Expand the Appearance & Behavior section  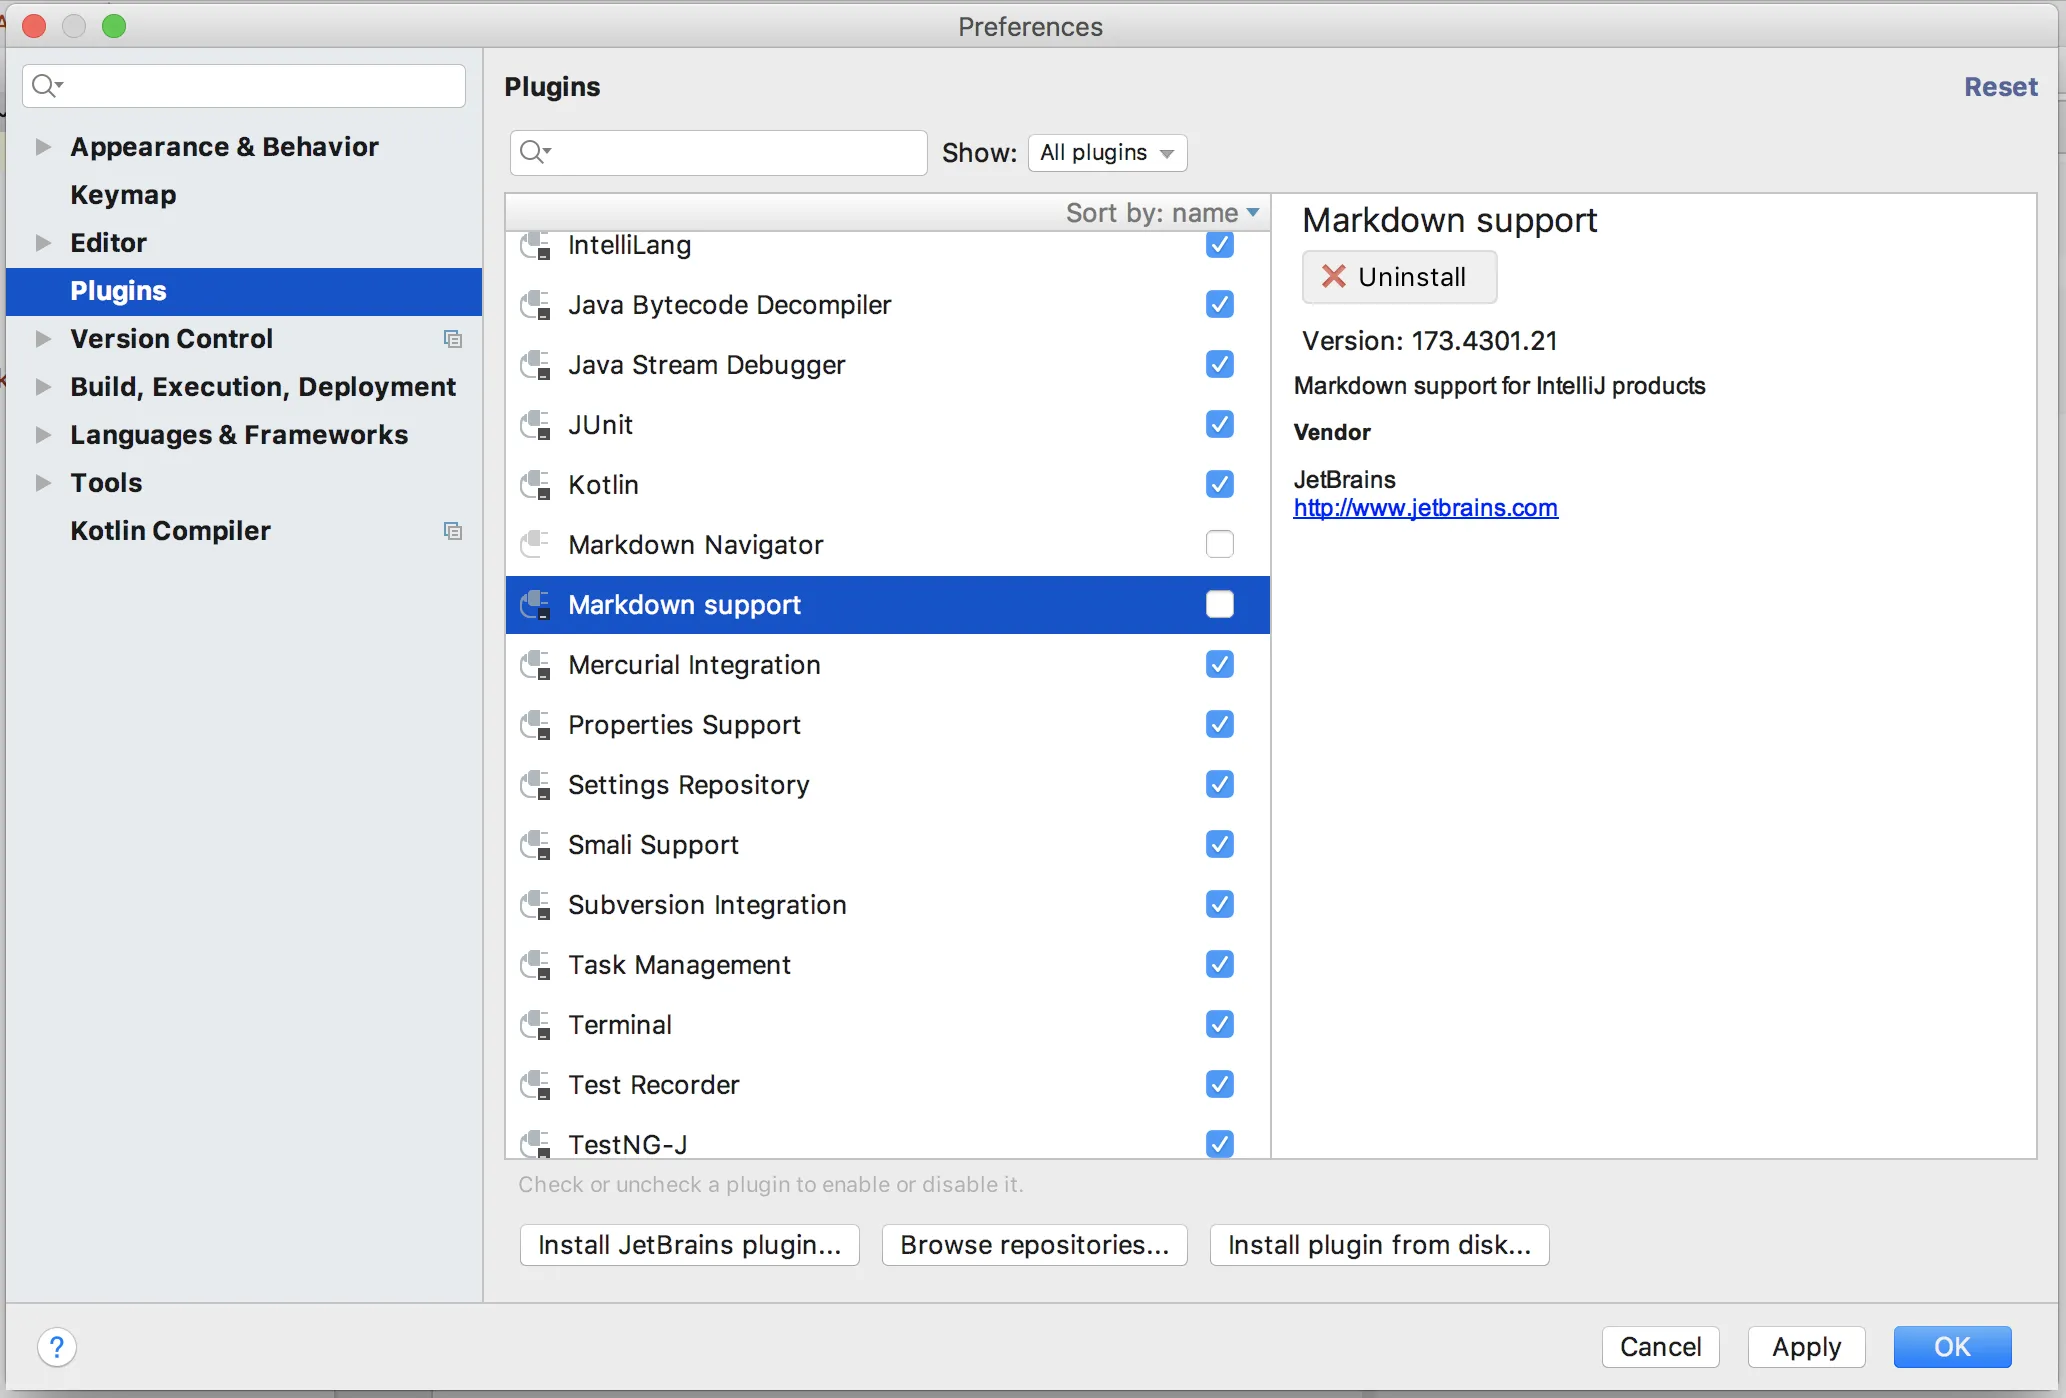click(x=43, y=147)
